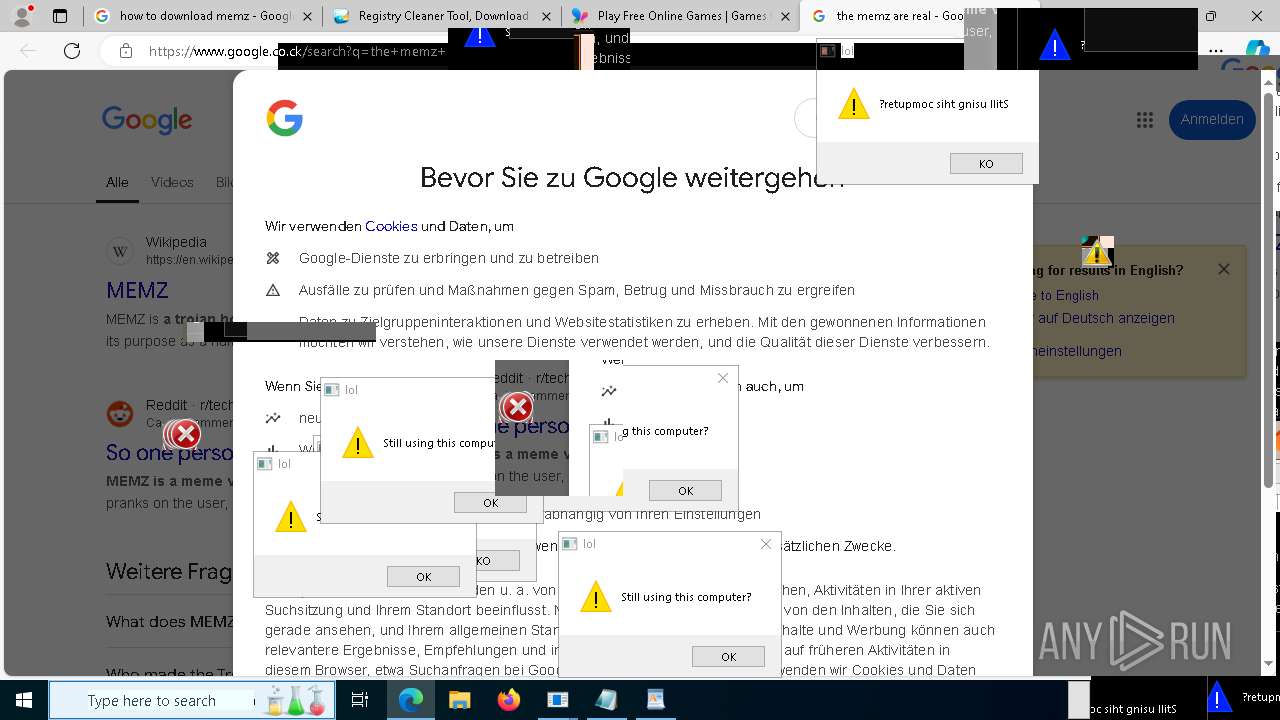1280x720 pixels.
Task: Click OK in the dialog reading 'Still using this compu'
Action: [490, 503]
